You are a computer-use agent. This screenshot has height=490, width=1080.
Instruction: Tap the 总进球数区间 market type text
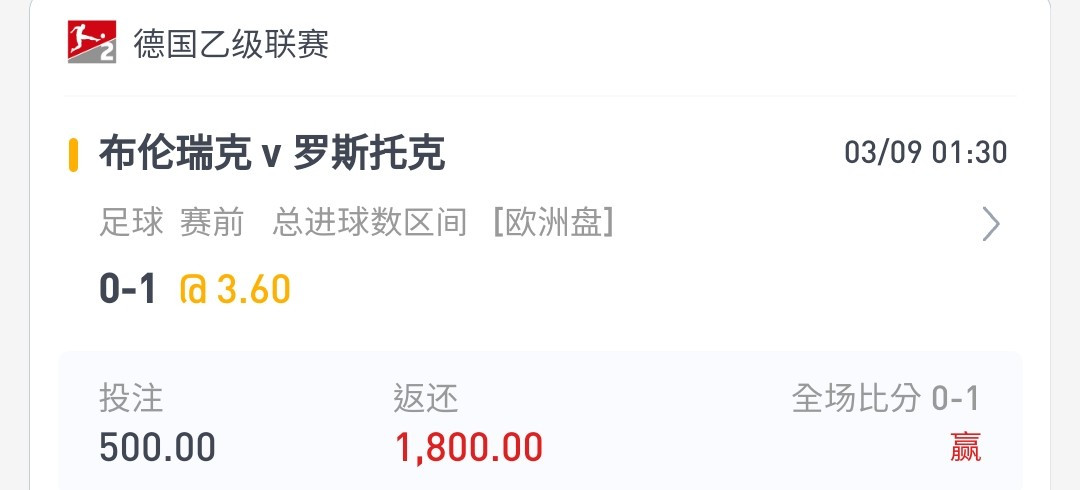coord(369,223)
